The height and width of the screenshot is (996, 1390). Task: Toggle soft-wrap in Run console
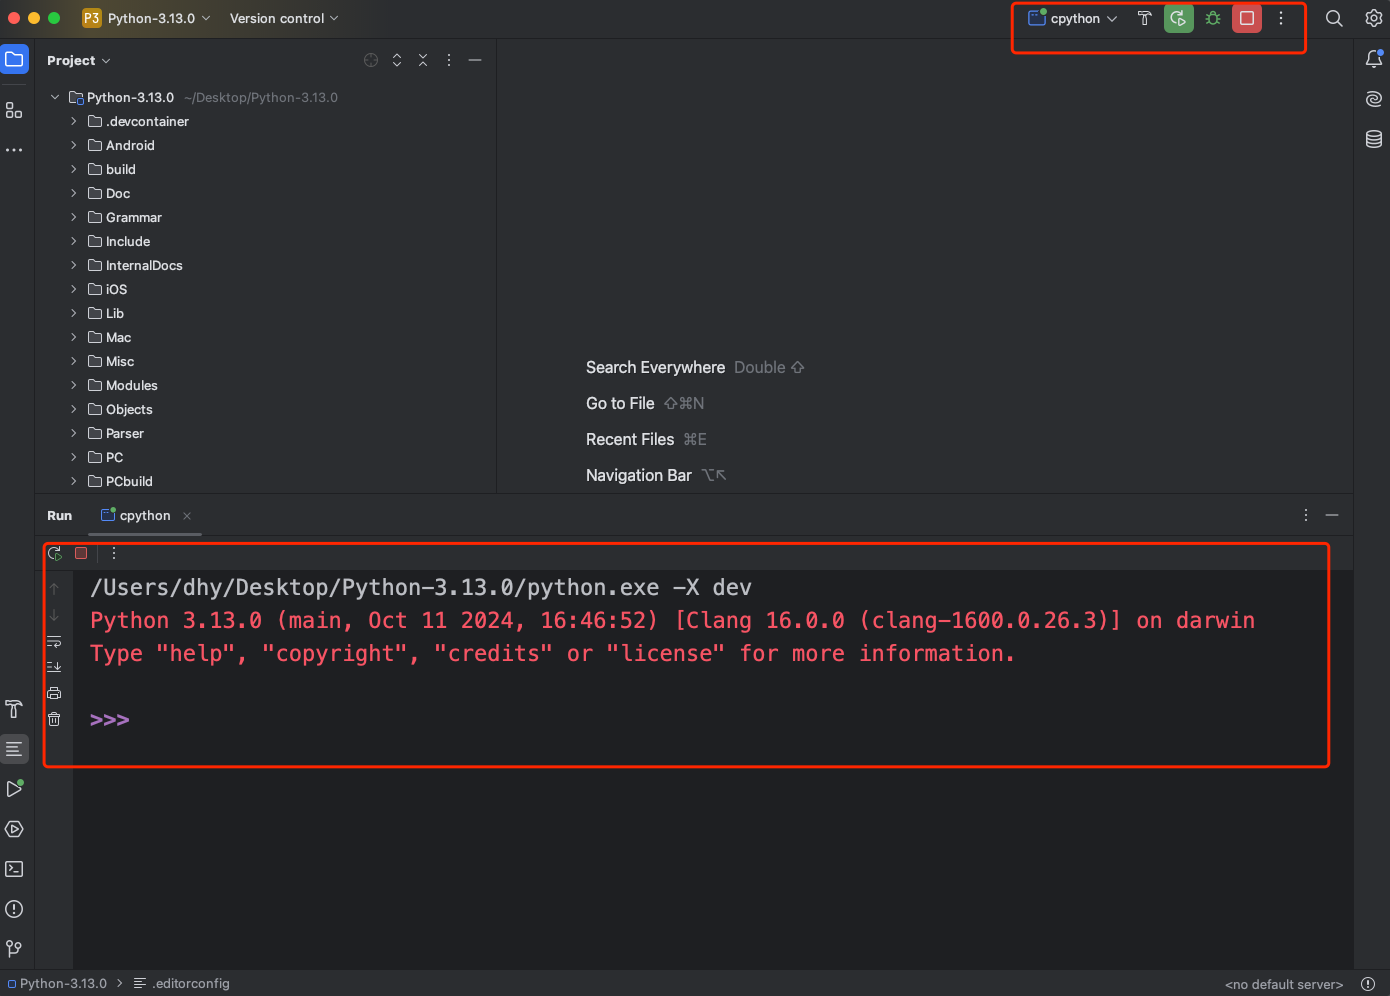click(54, 641)
